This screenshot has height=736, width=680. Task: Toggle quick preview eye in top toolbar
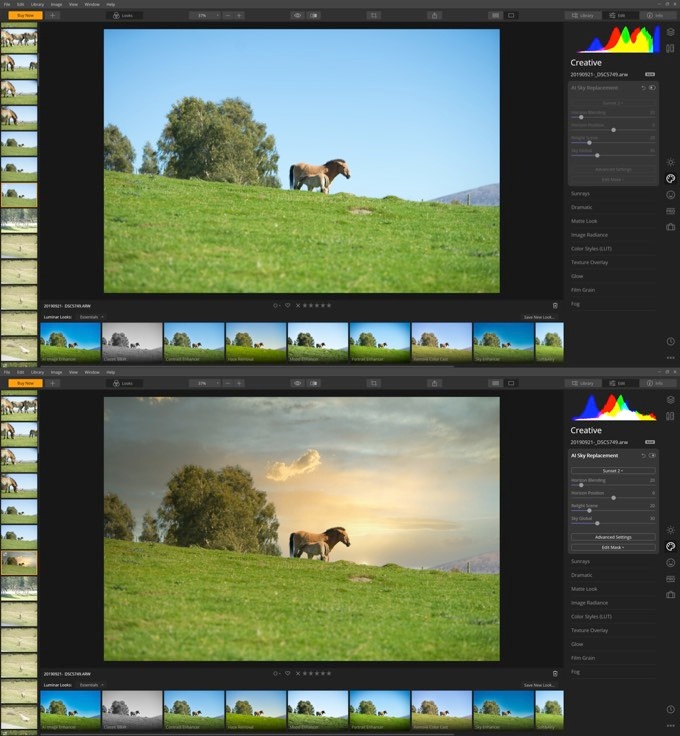coord(298,15)
